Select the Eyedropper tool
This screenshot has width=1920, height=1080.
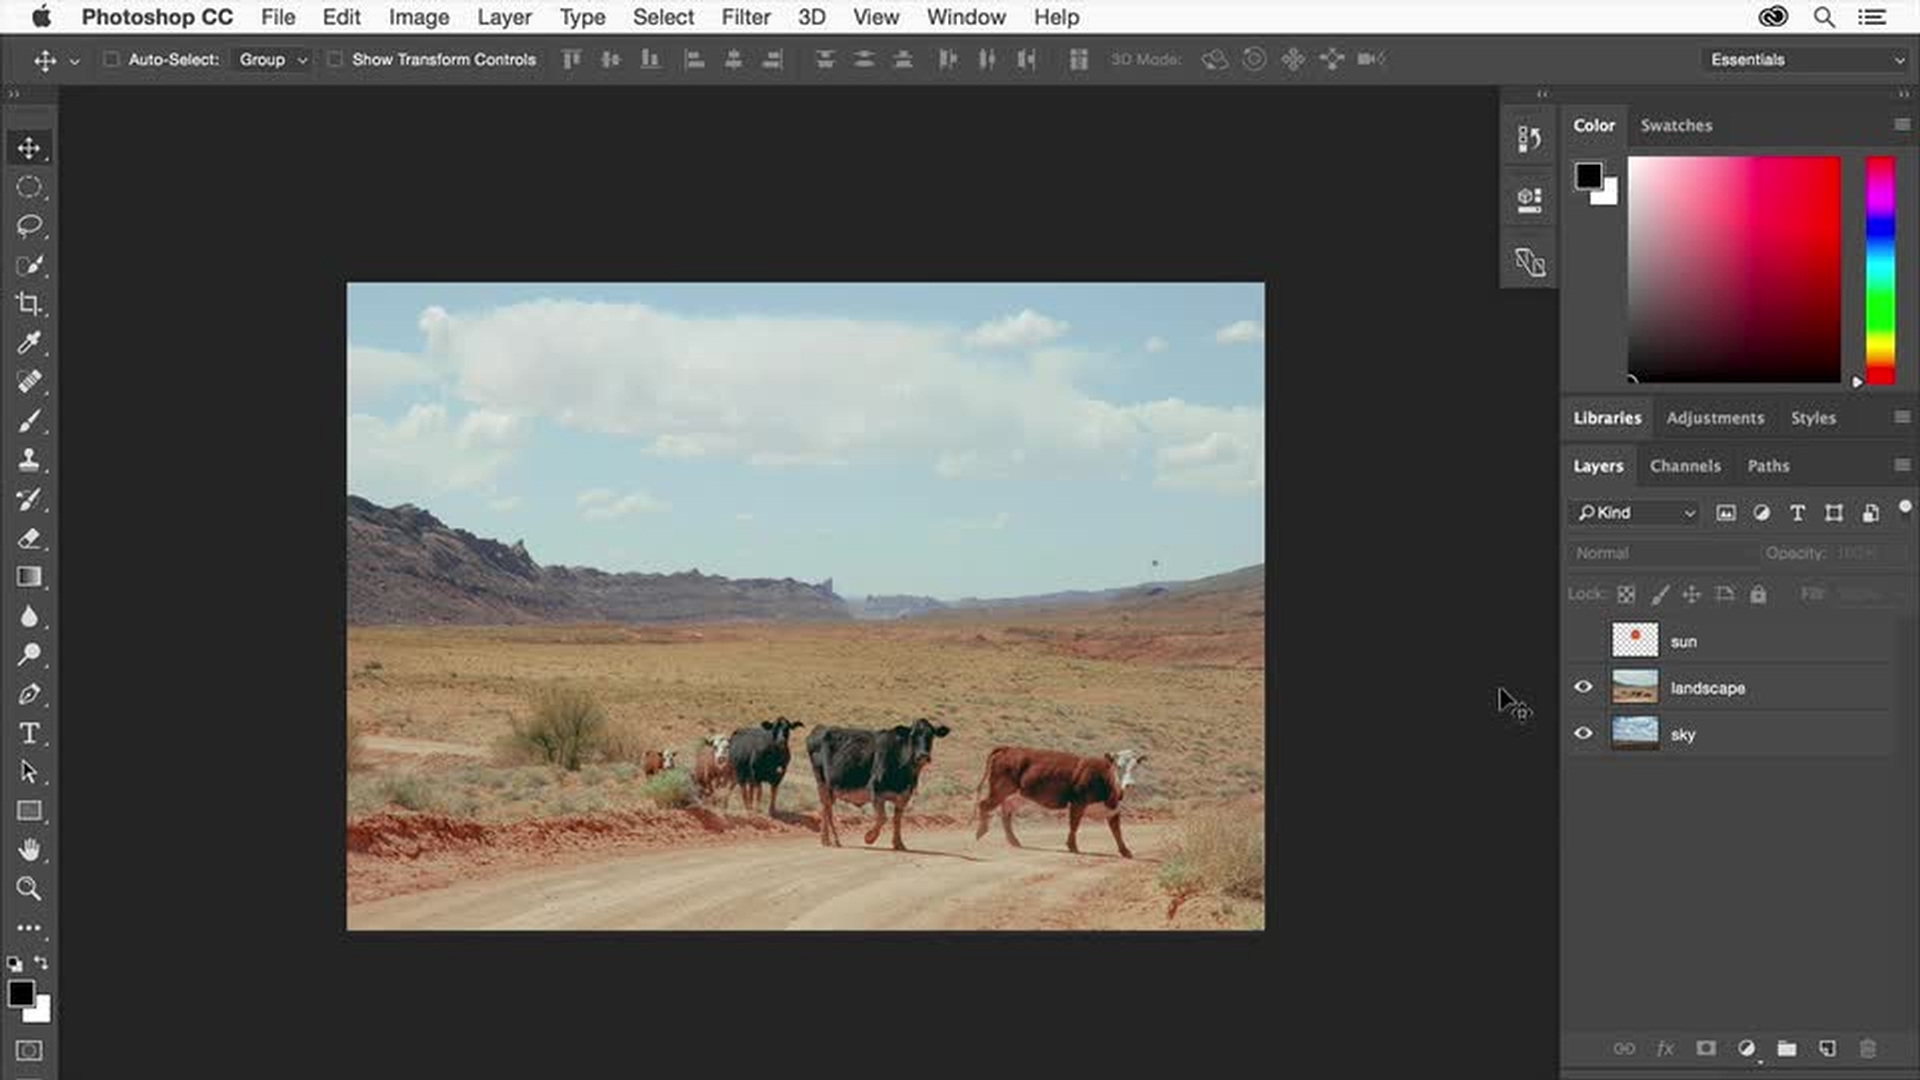point(29,343)
